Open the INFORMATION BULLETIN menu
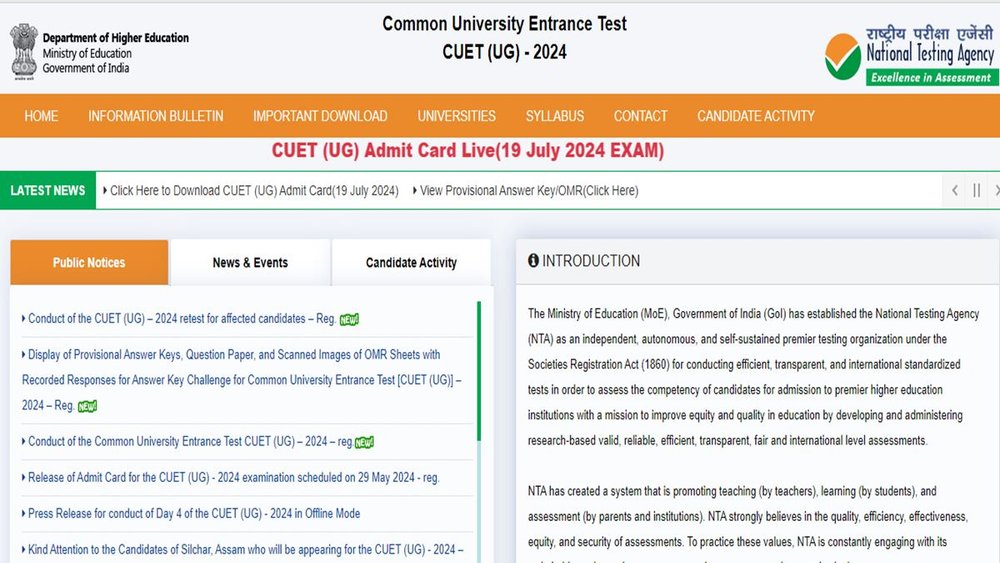1000x563 pixels. click(x=155, y=116)
